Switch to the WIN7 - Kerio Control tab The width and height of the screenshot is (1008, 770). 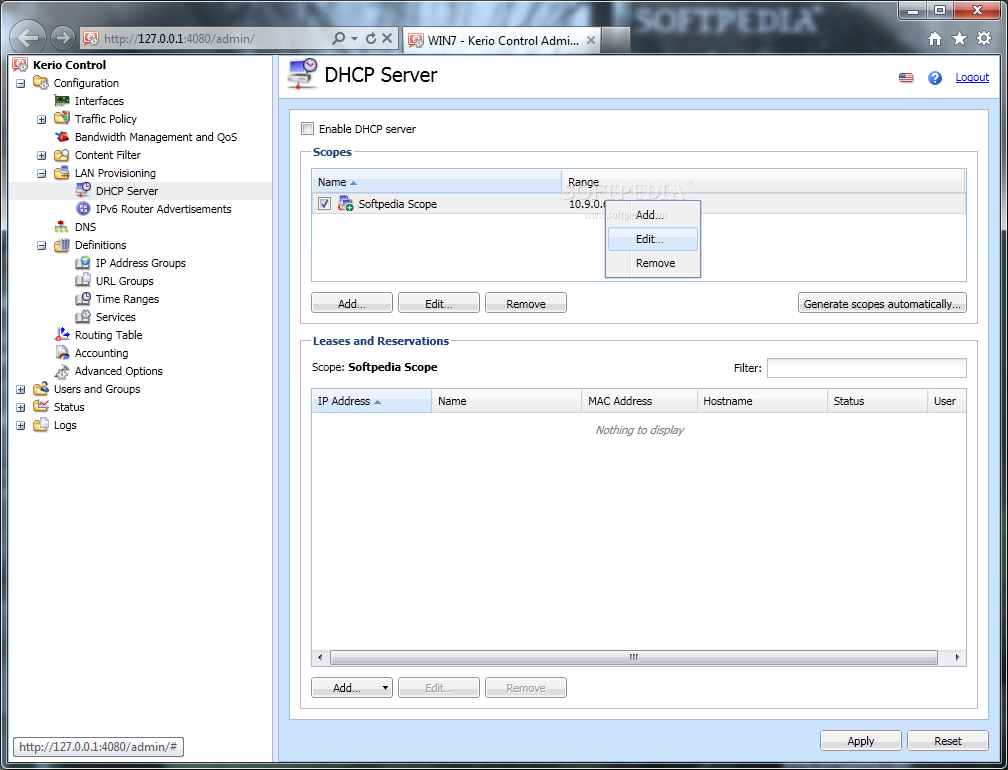tap(501, 40)
